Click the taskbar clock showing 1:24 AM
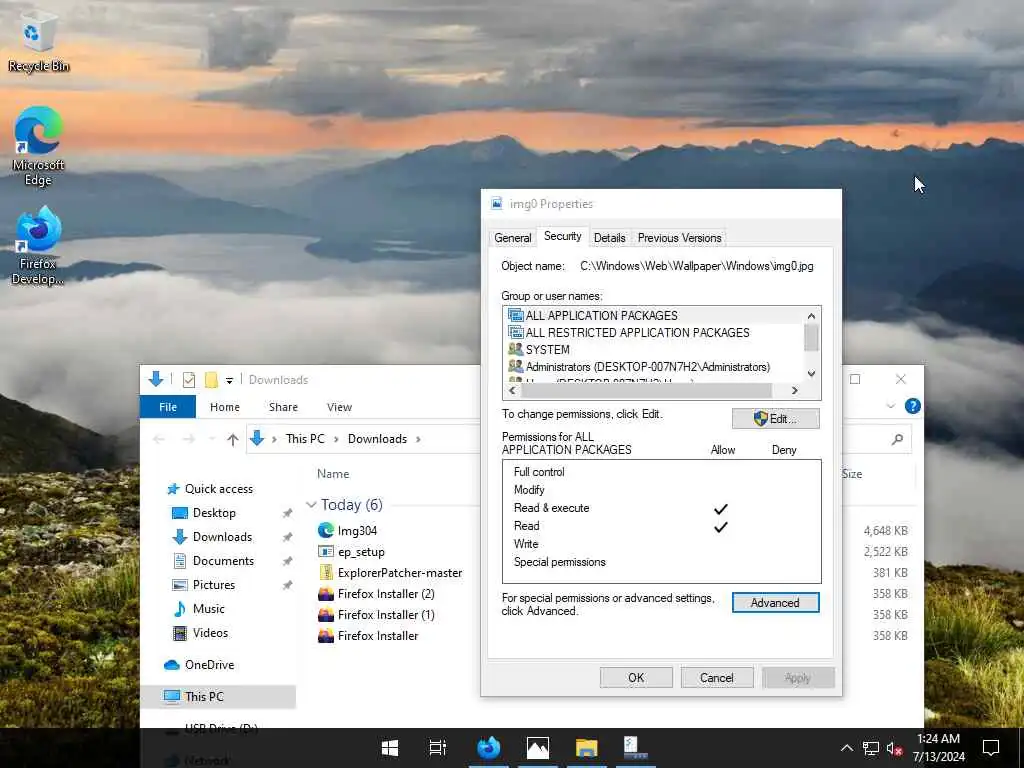This screenshot has width=1024, height=768. click(938, 748)
